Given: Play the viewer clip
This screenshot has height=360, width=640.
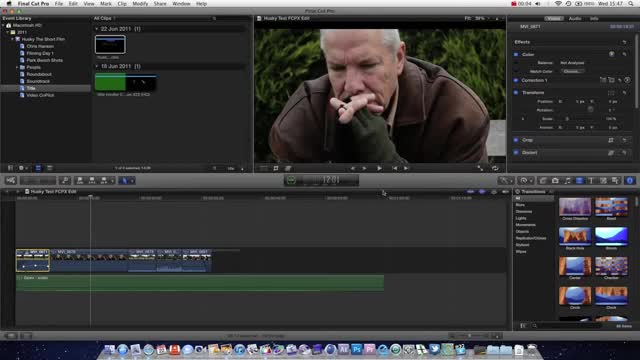Looking at the screenshot, I should tap(379, 168).
